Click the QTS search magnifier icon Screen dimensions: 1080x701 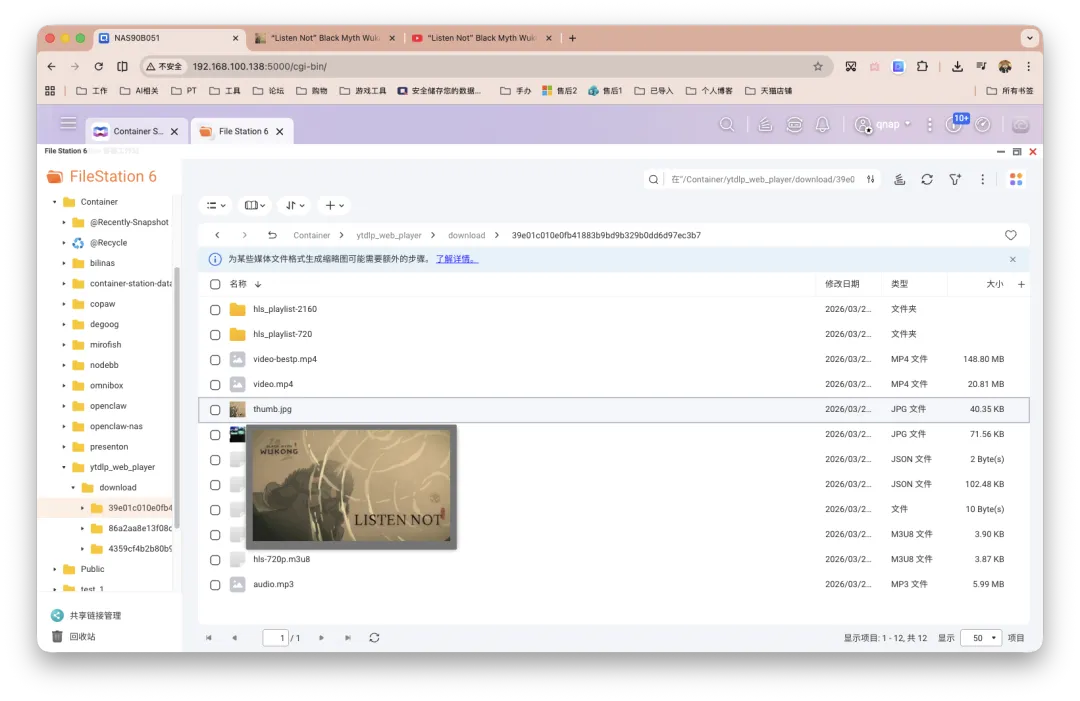tap(727, 125)
